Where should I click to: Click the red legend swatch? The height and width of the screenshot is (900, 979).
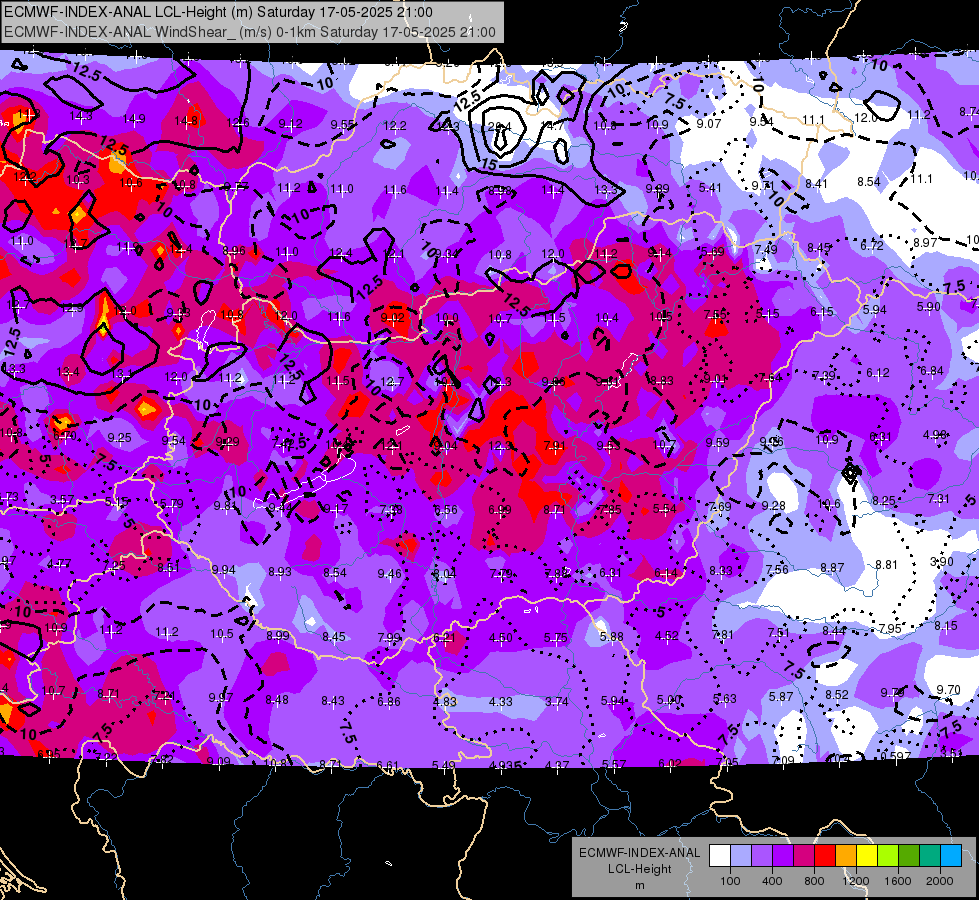pos(825,856)
